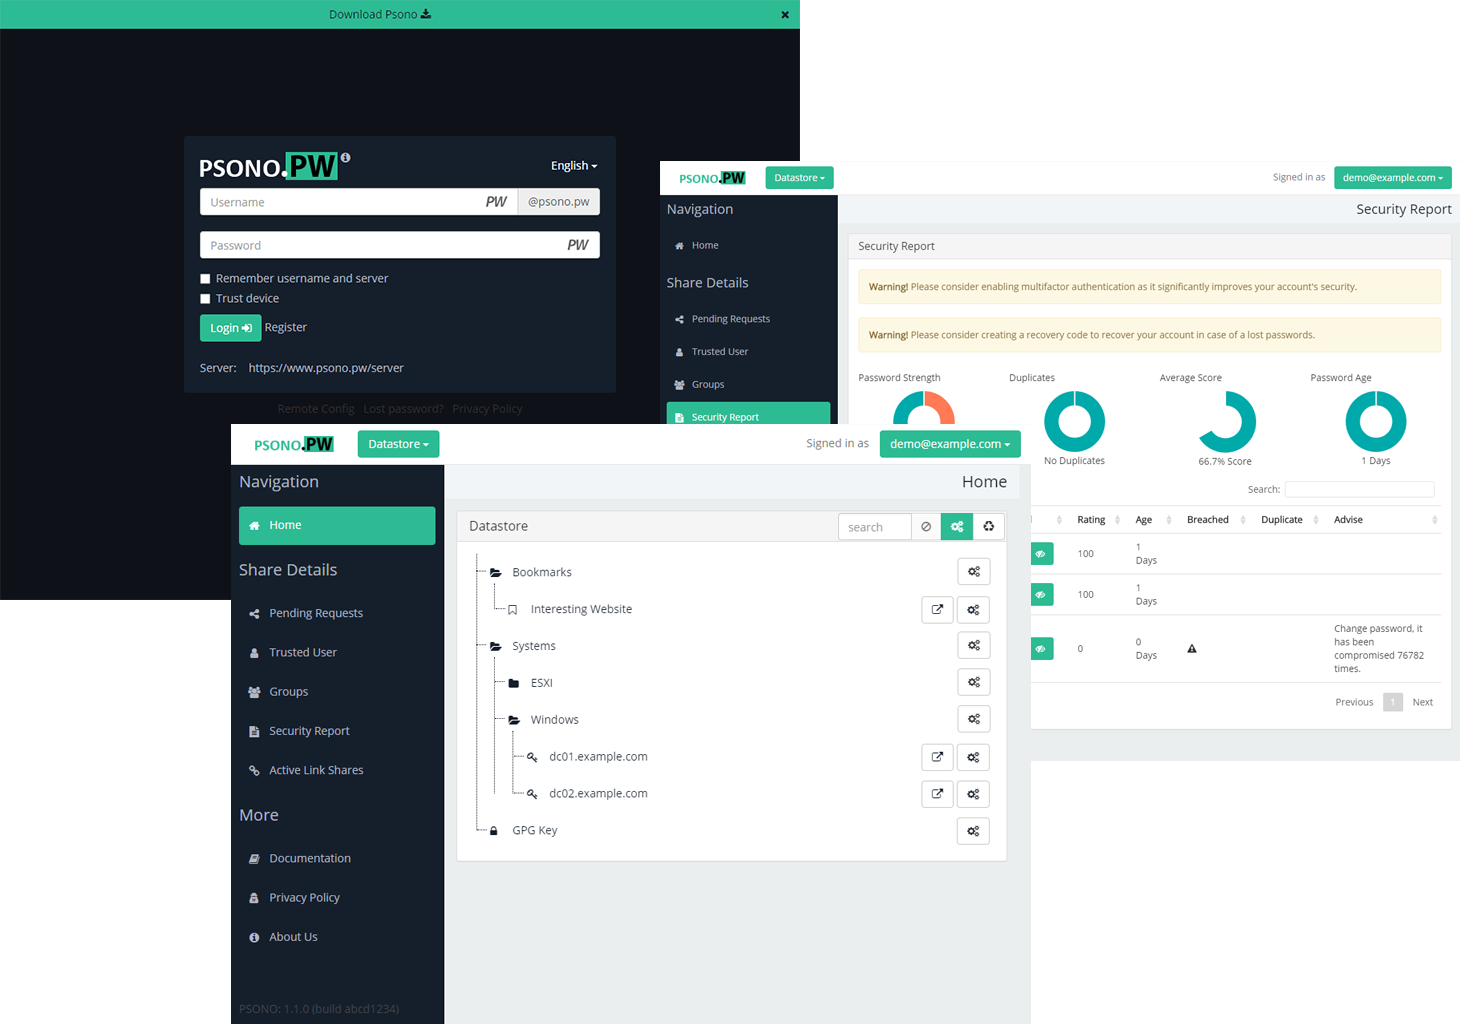Launch dc01.example.com using its open-link icon
This screenshot has width=1460, height=1024.
click(937, 757)
